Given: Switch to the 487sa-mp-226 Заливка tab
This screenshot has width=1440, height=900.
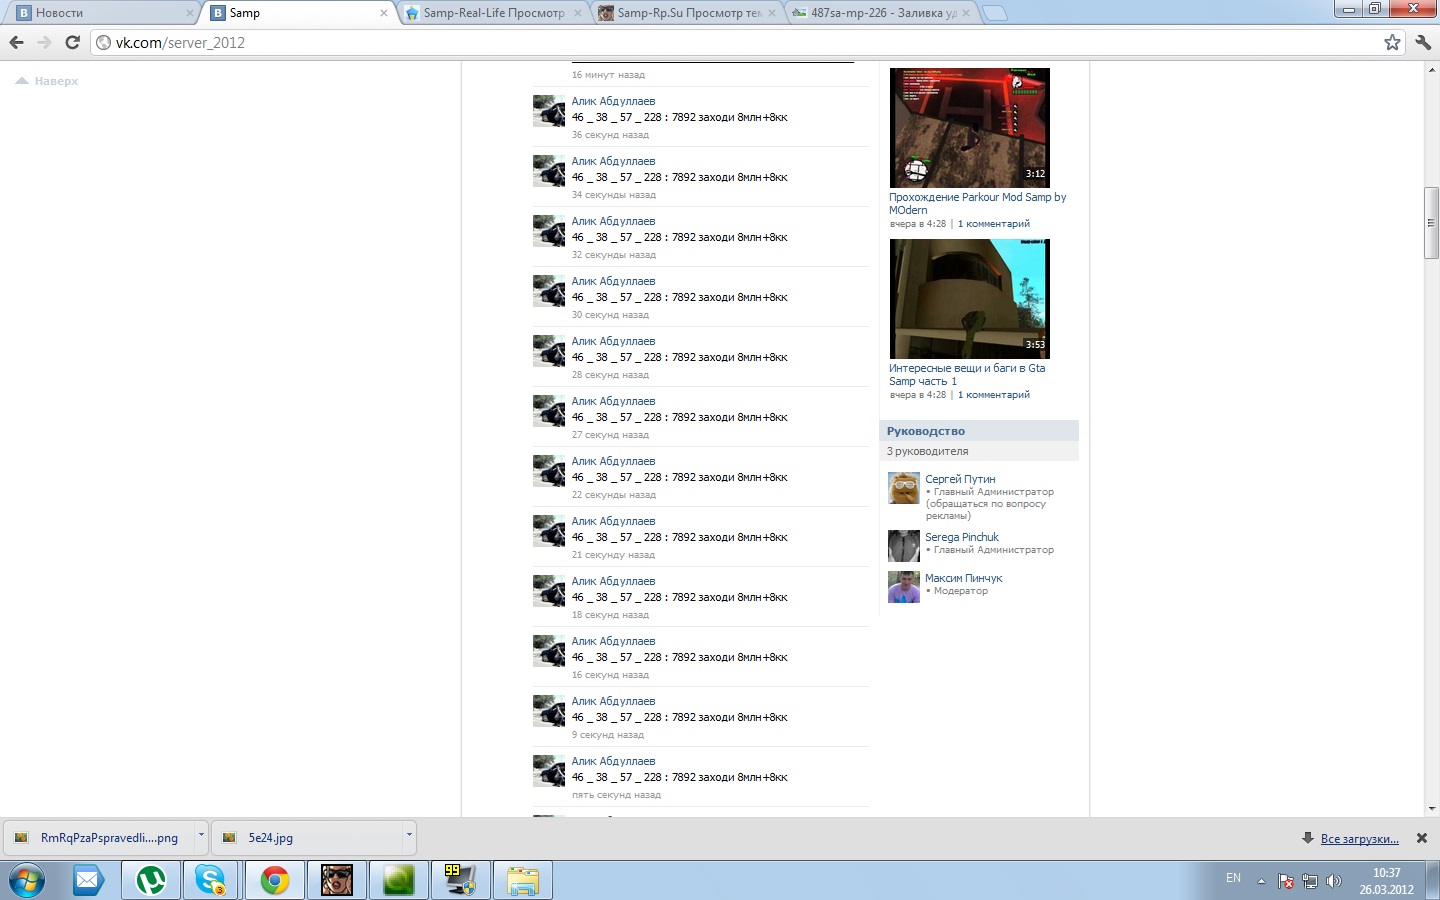Looking at the screenshot, I should (x=880, y=13).
